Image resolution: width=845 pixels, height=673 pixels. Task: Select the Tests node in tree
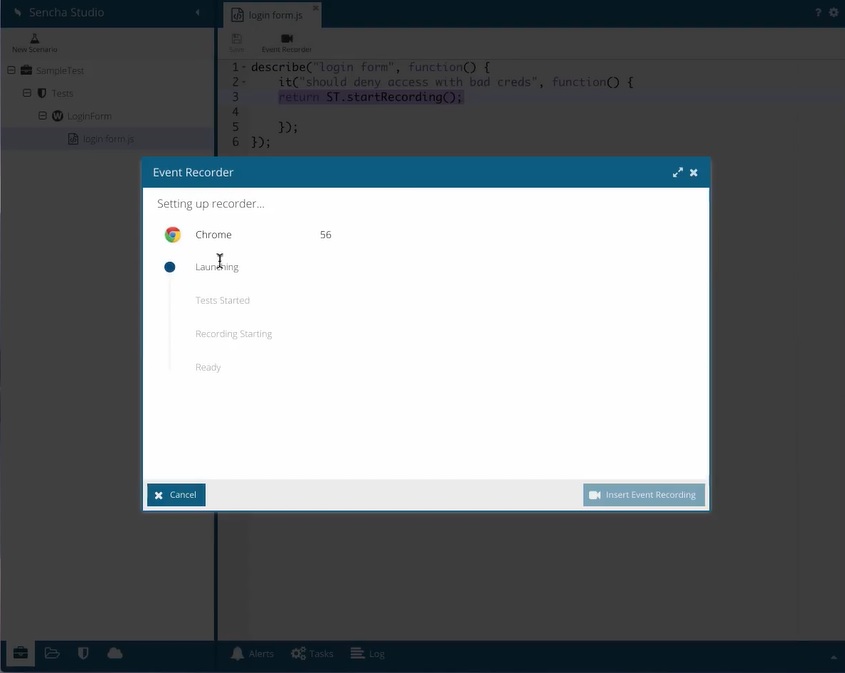(x=62, y=93)
